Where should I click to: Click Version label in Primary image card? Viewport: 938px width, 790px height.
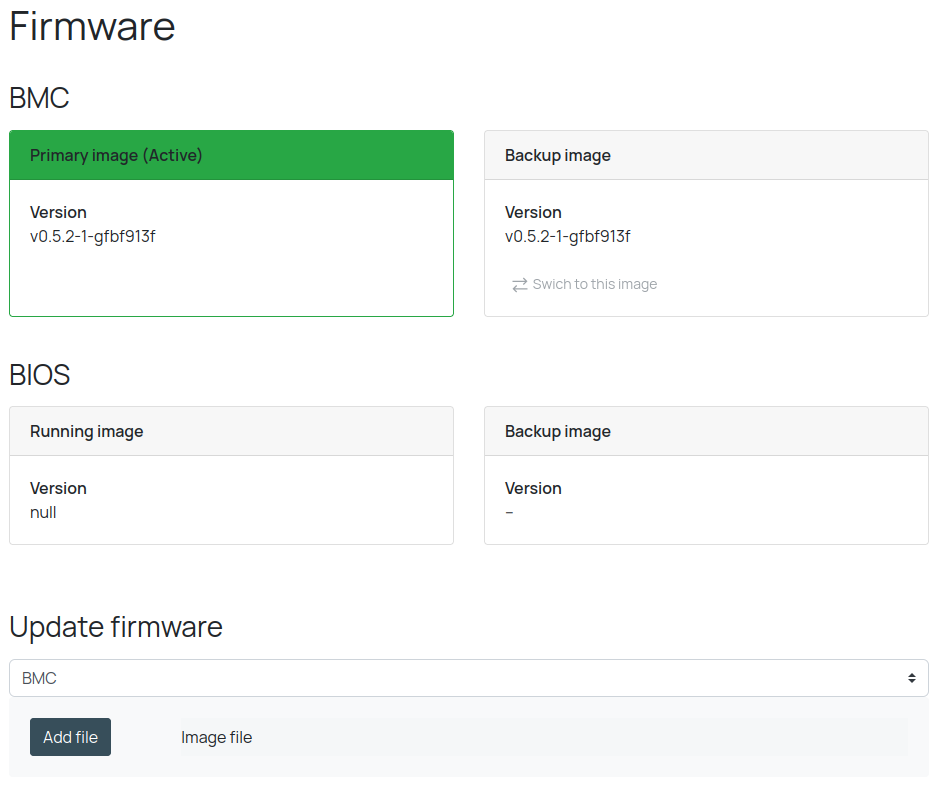[x=58, y=212]
